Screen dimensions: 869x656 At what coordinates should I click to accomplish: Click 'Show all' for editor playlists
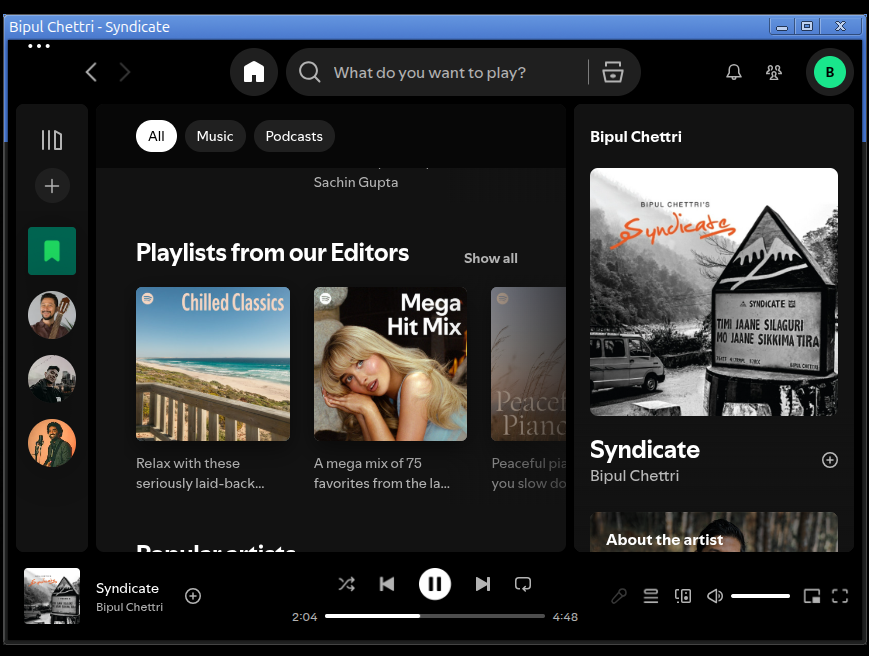click(490, 258)
